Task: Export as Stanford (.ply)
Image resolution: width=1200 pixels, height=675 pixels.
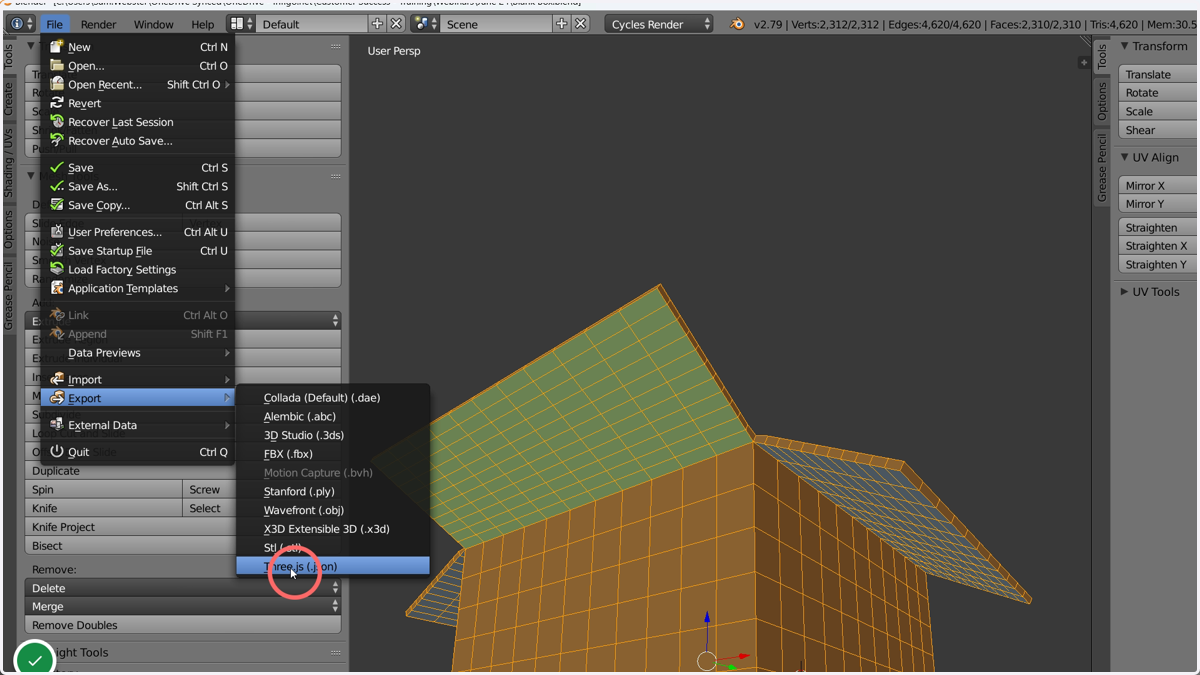Action: (333, 492)
